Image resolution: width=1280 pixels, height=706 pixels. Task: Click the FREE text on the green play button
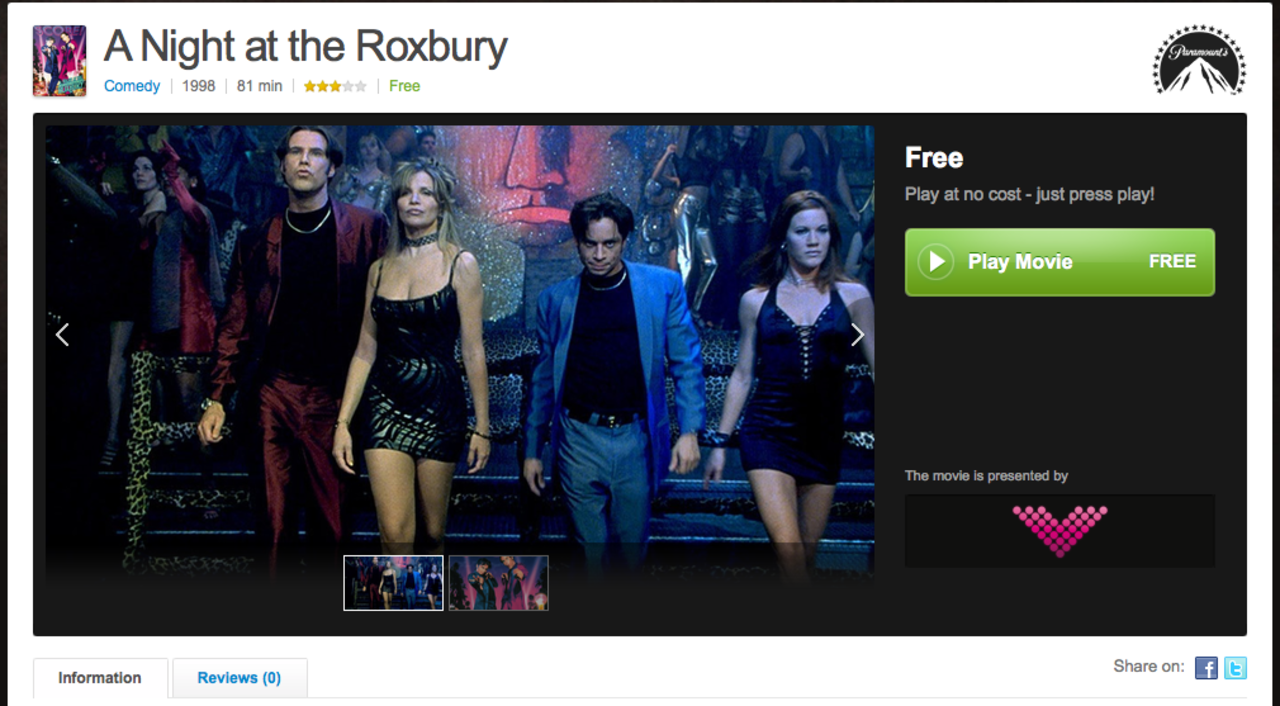[1172, 262]
